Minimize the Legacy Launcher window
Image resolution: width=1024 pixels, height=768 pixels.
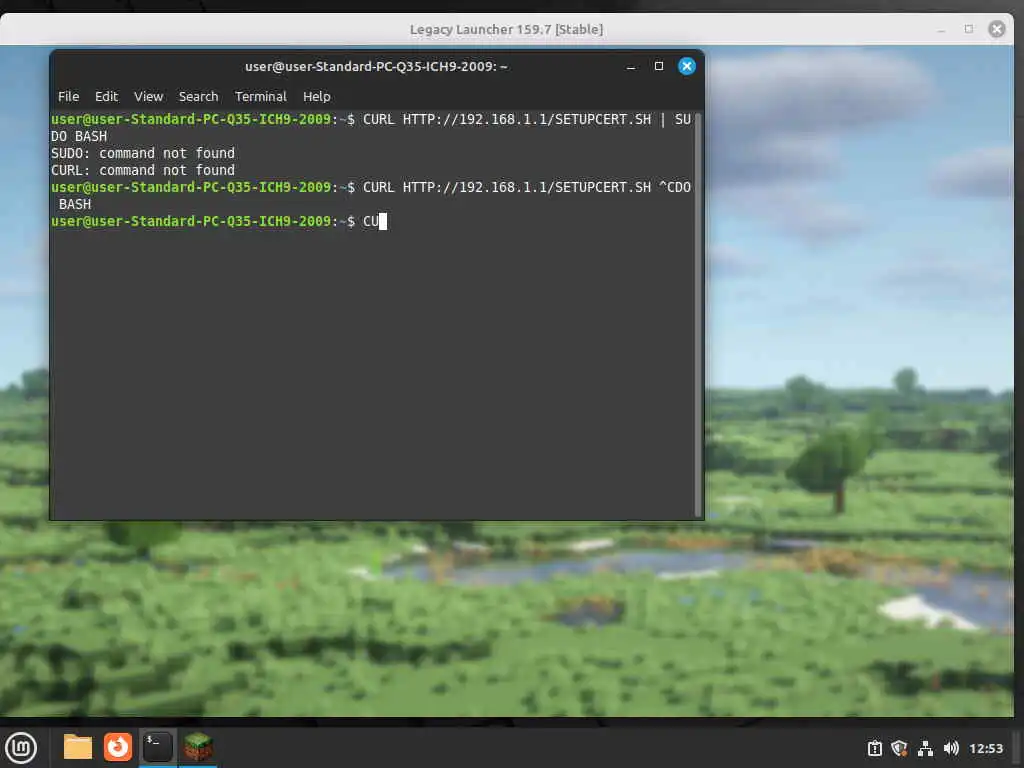(941, 29)
